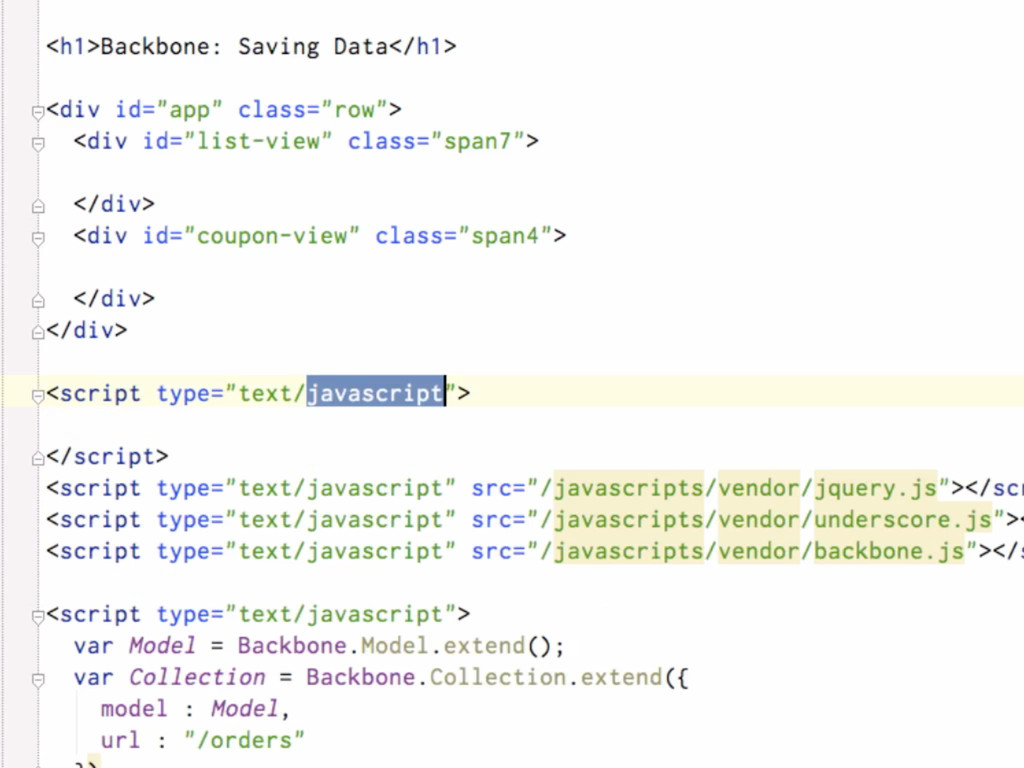Click the opening script tag before Model
The image size is (1024, 768).
[x=258, y=614]
